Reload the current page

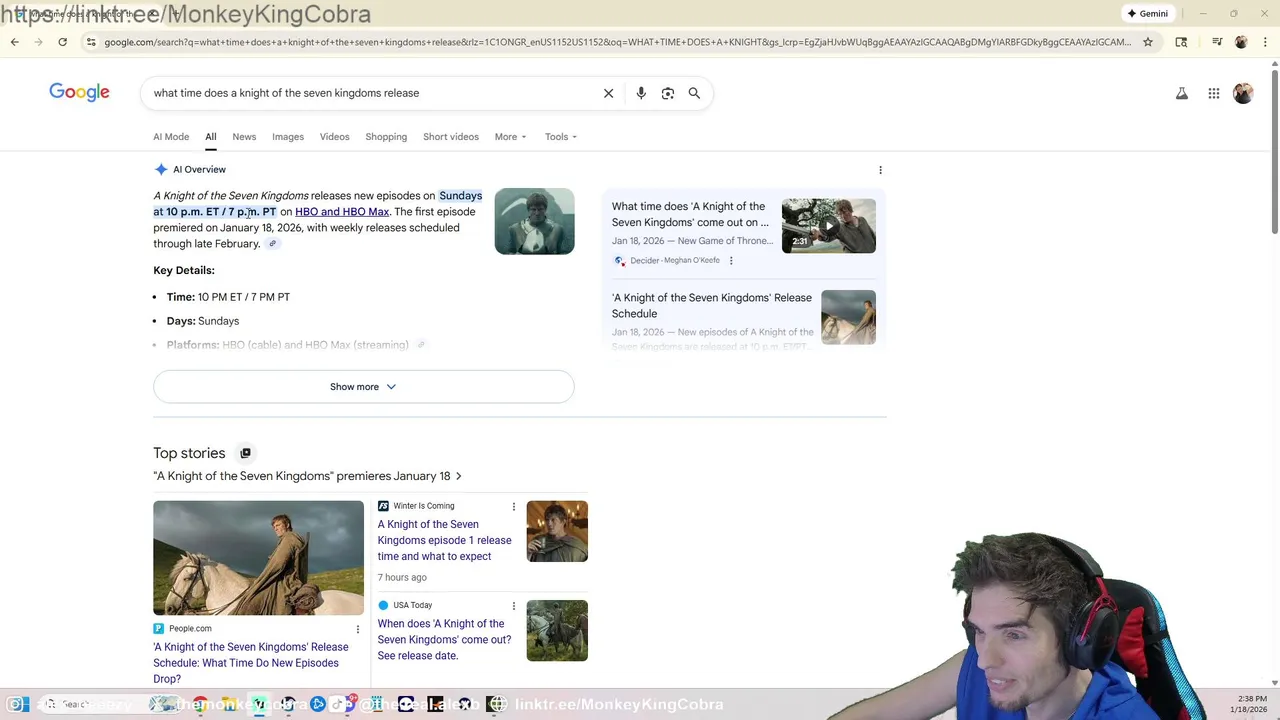click(62, 42)
